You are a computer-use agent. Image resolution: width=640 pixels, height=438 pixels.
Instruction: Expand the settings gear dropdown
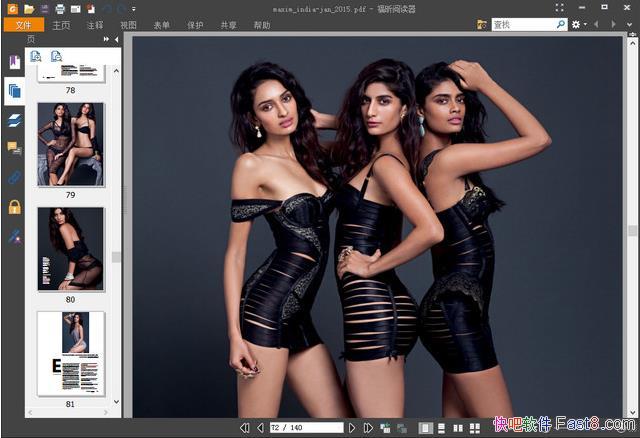click(x=578, y=24)
